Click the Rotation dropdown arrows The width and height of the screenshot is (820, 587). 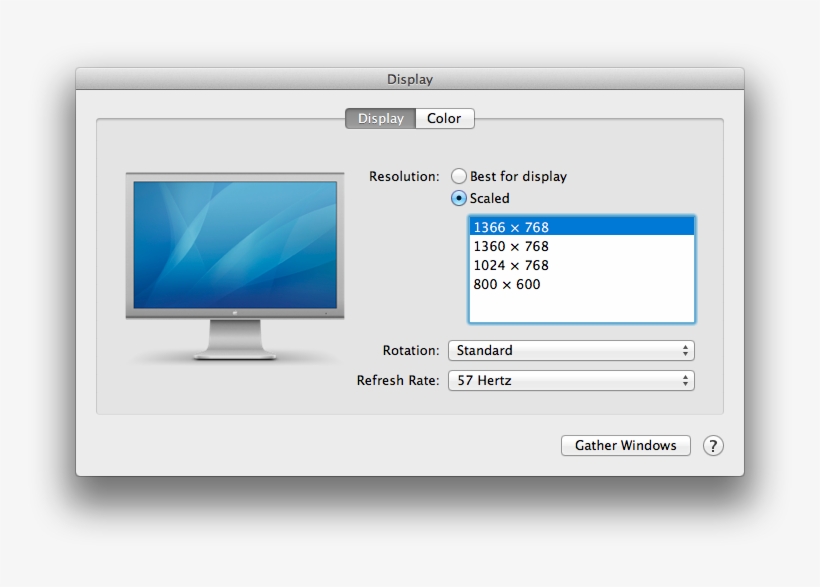pyautogui.click(x=684, y=350)
